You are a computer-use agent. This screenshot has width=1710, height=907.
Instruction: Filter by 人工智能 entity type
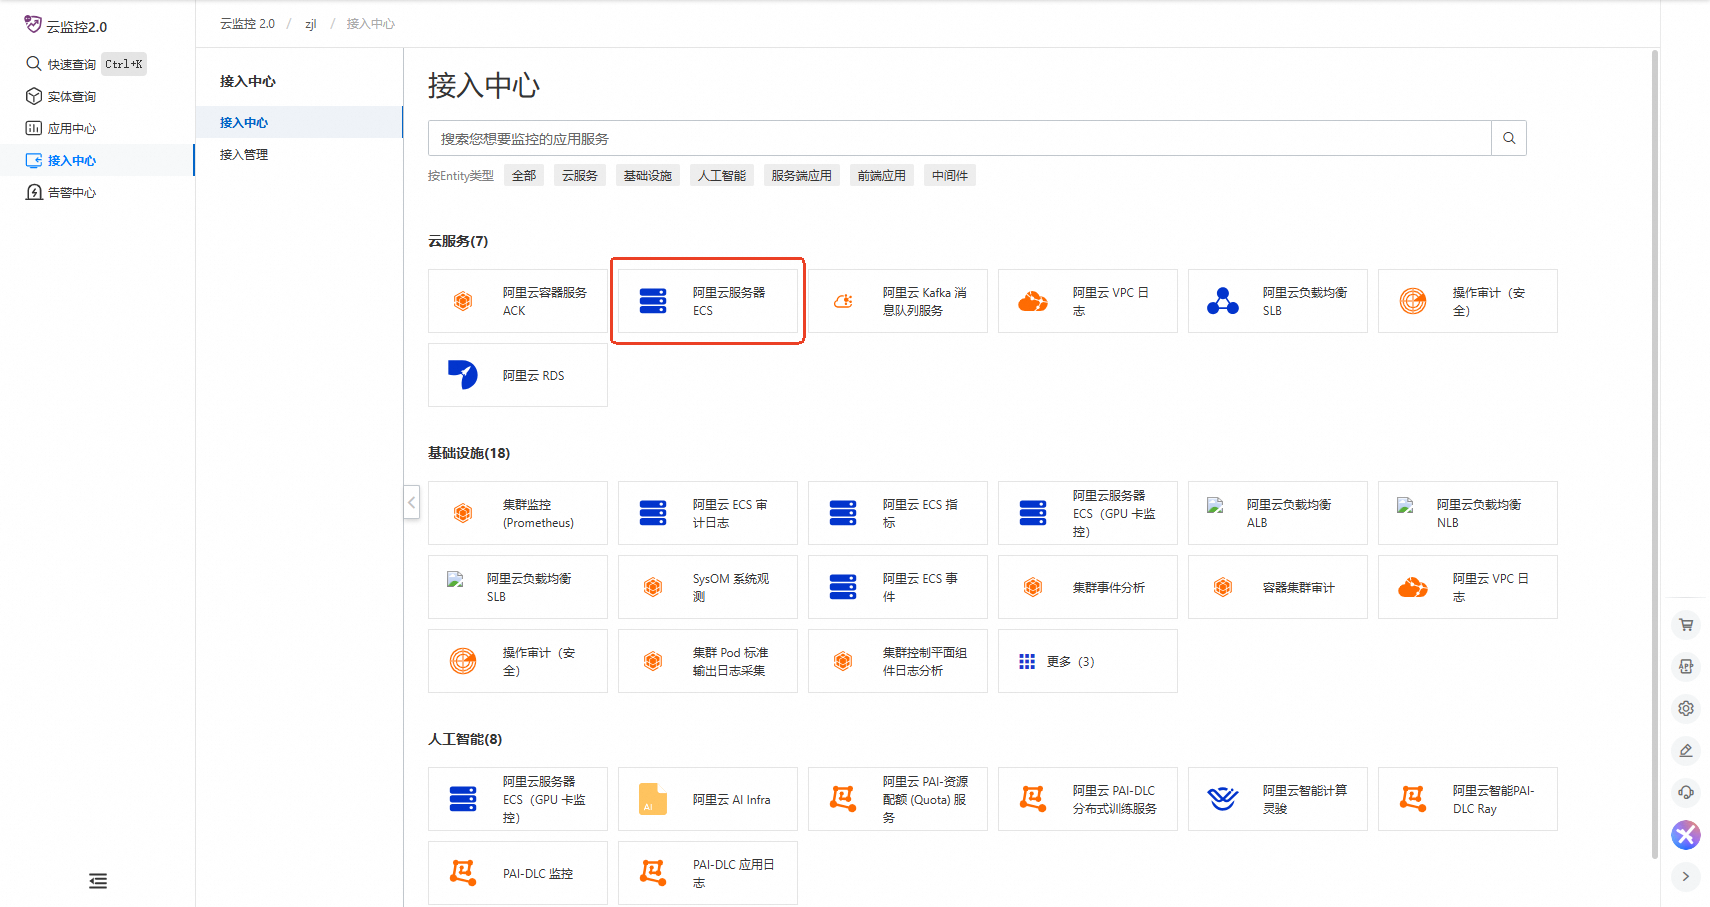pyautogui.click(x=722, y=176)
